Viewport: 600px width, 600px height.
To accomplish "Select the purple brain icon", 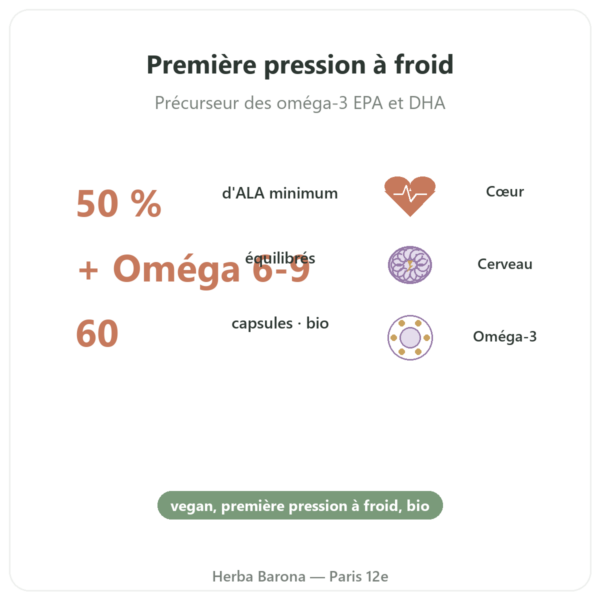I will click(x=410, y=265).
